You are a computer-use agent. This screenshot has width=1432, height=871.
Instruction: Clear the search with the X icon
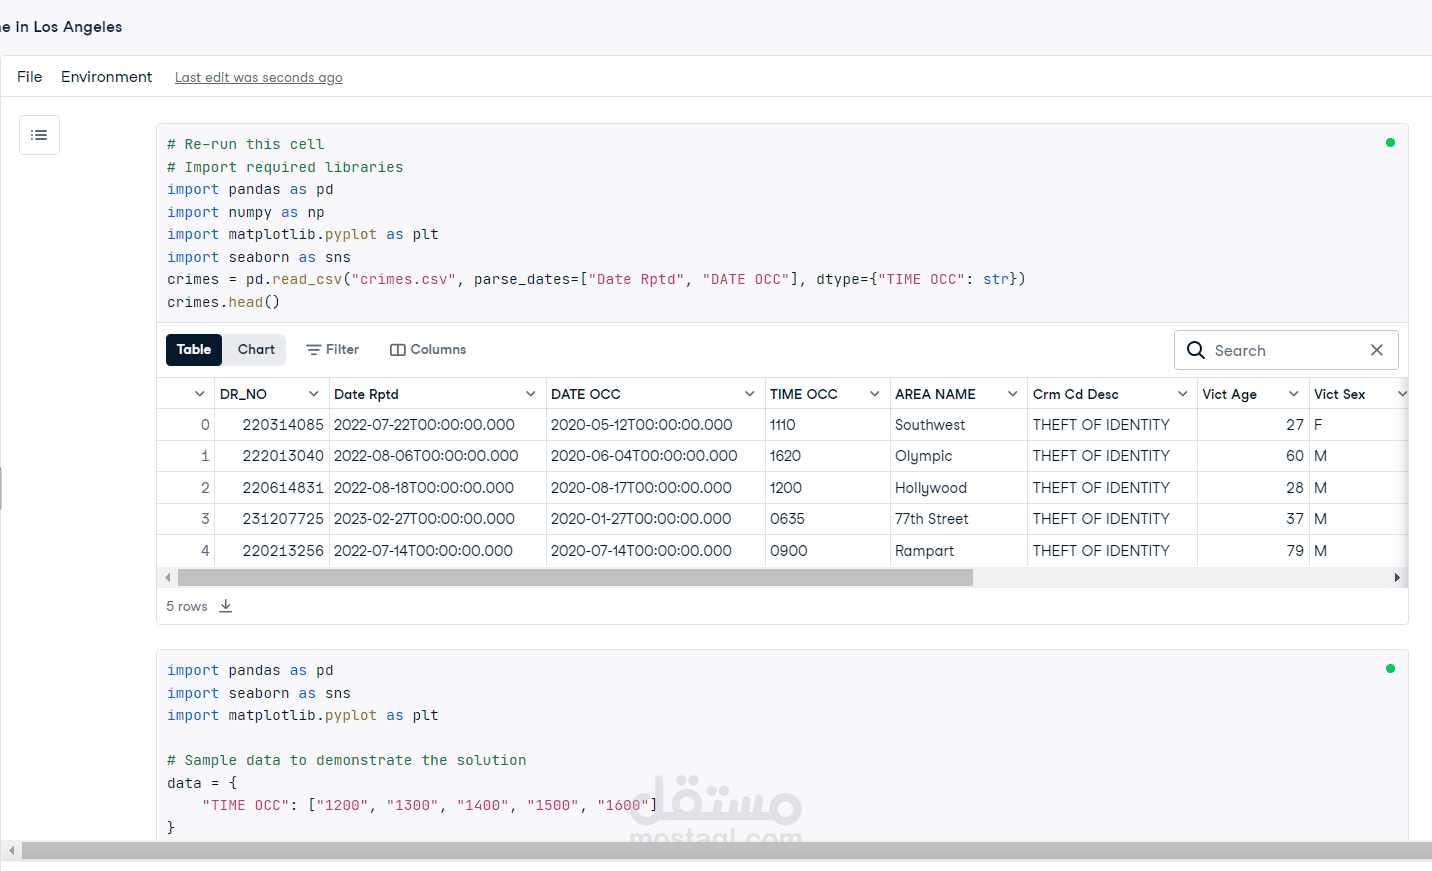coord(1377,350)
